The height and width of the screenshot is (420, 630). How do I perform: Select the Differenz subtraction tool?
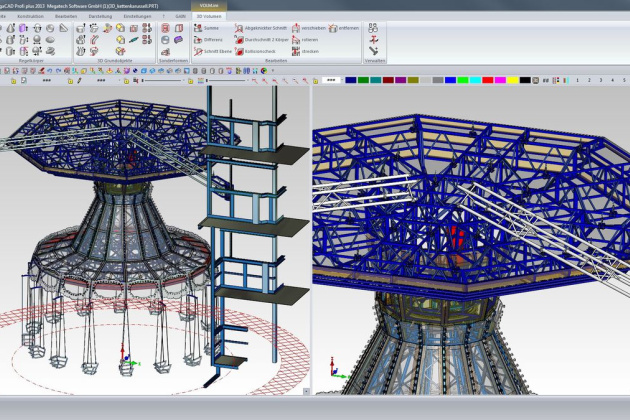click(x=209, y=39)
